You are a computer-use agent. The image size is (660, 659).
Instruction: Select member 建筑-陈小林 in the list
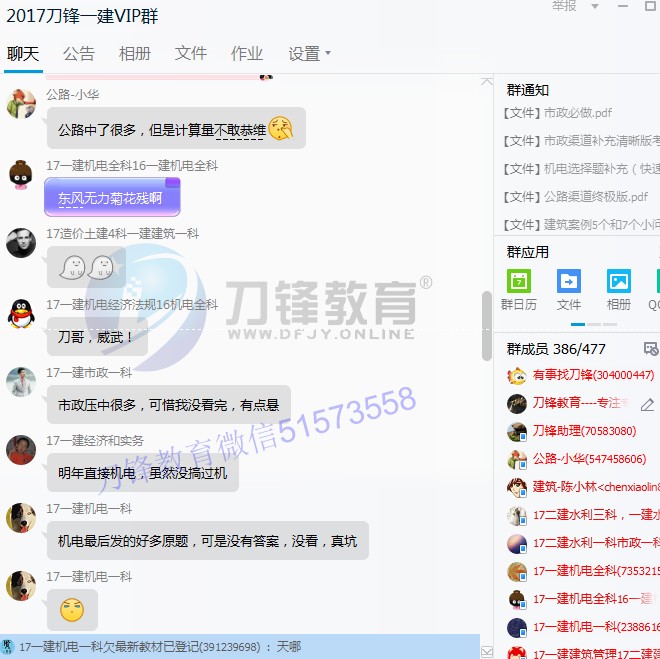(596, 487)
